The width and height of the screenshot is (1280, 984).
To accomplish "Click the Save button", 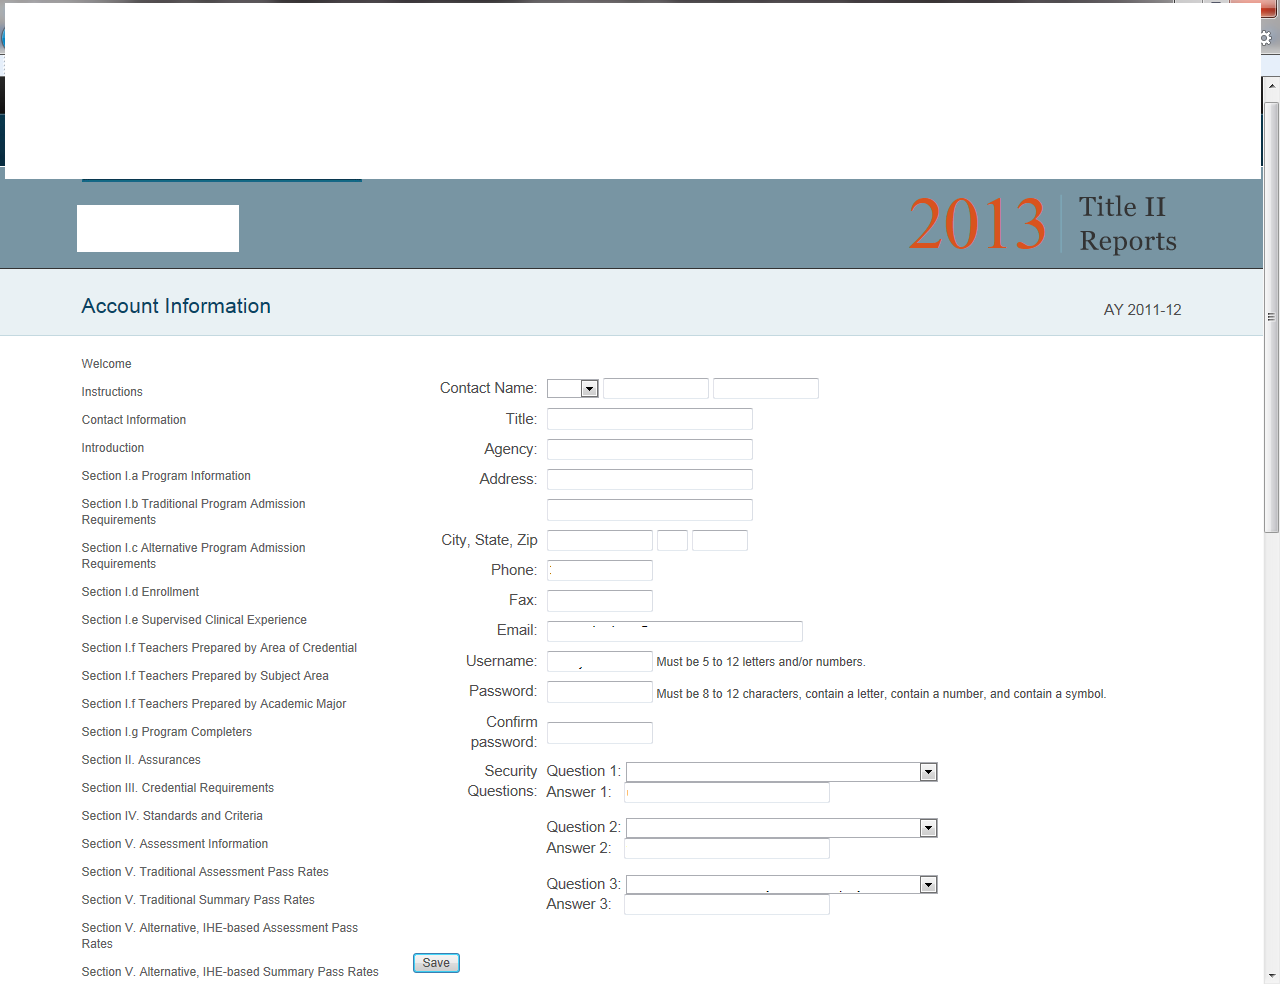I will tap(436, 963).
